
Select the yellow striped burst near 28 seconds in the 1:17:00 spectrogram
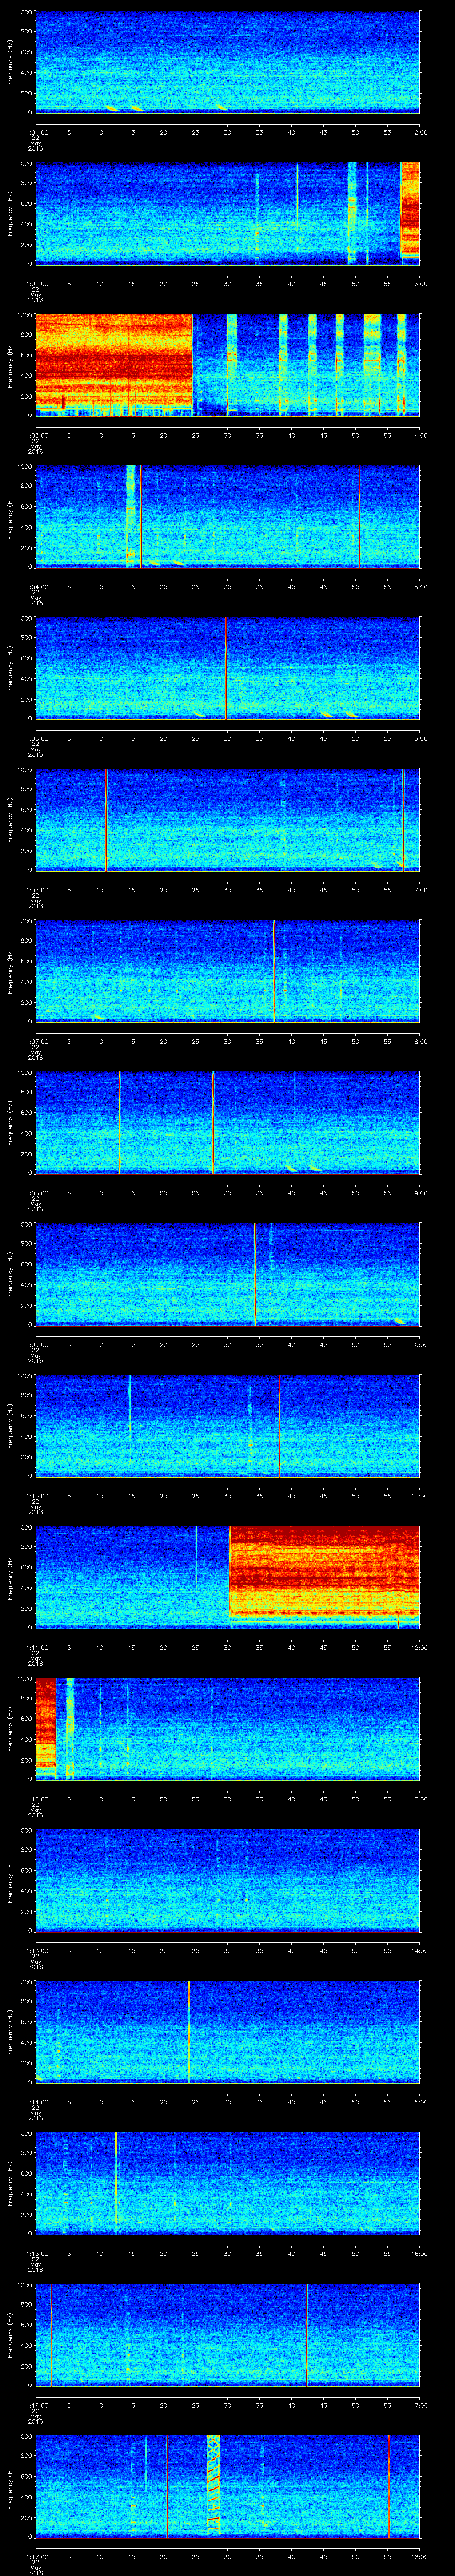point(213,2485)
